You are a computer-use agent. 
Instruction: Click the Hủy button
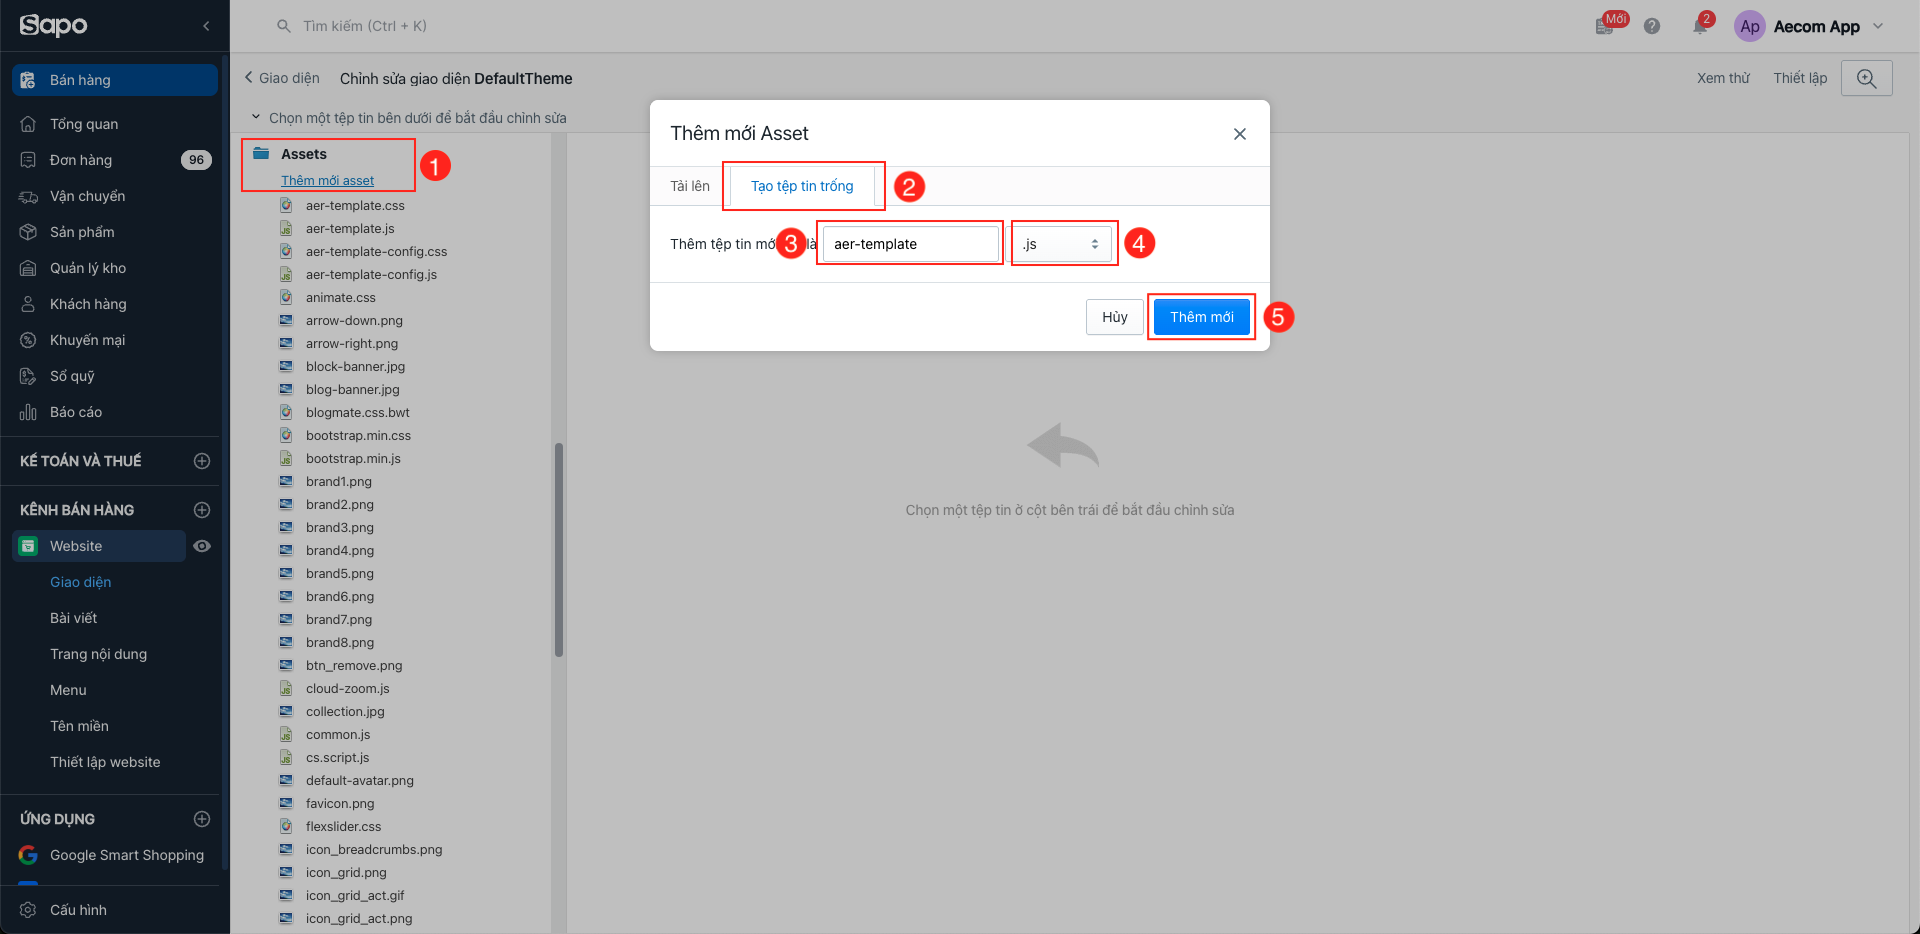coord(1114,317)
